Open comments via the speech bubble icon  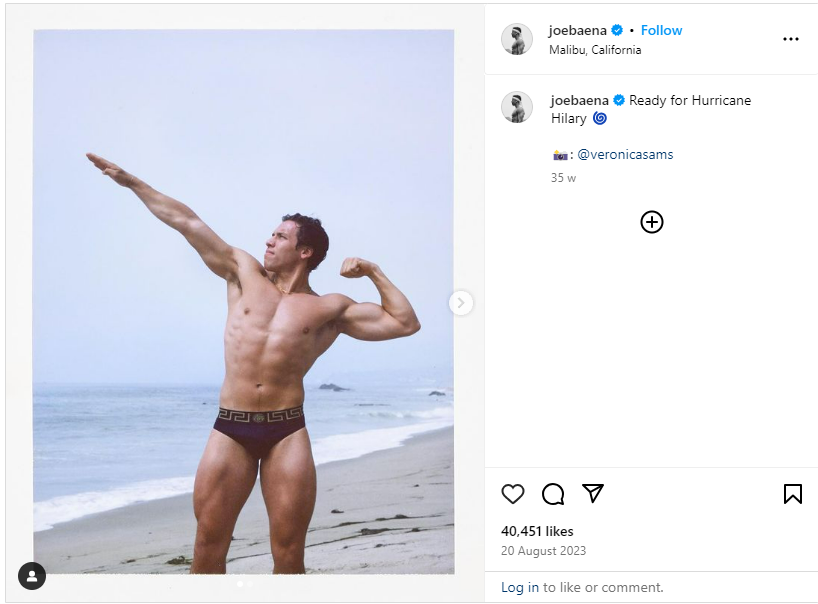[553, 494]
